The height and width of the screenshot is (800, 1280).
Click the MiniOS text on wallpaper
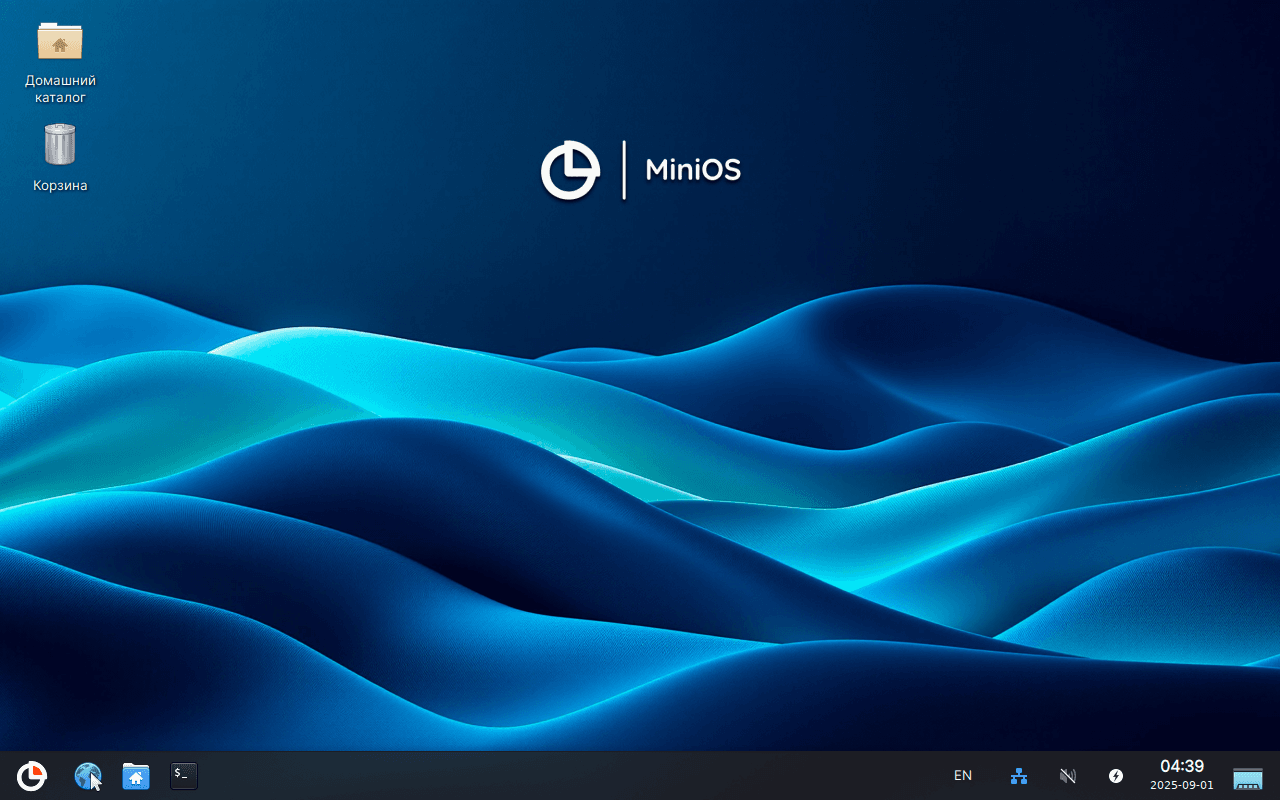(x=693, y=170)
